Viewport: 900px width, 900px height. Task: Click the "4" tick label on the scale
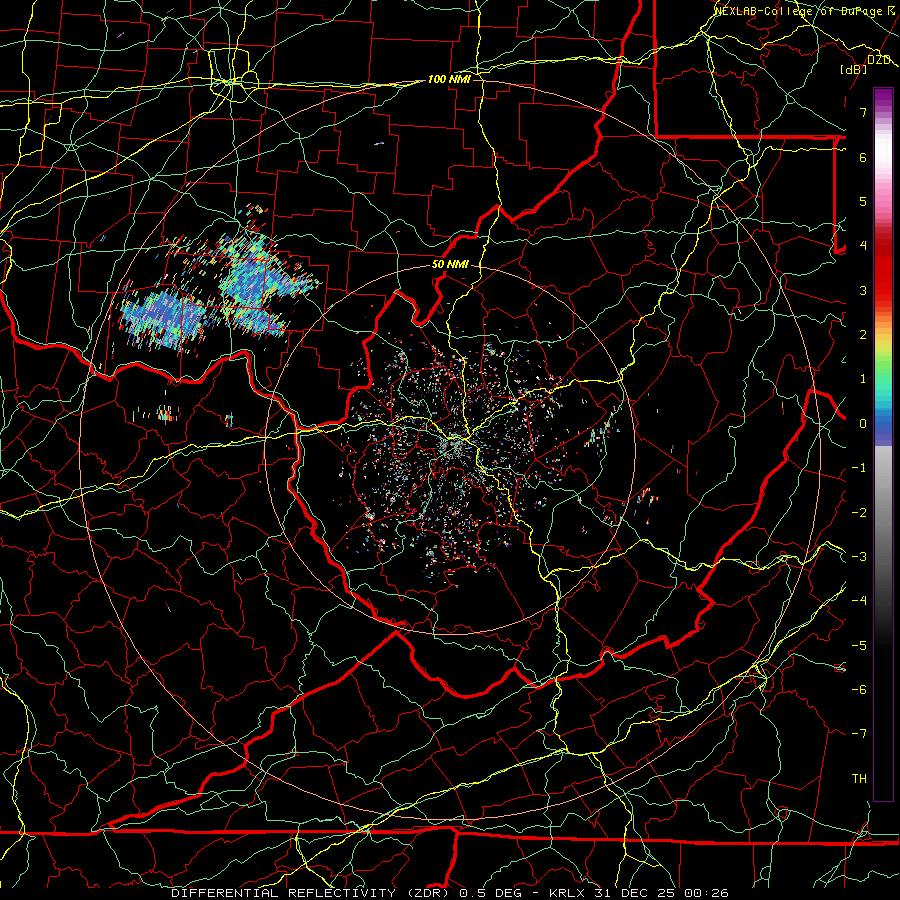pyautogui.click(x=863, y=246)
